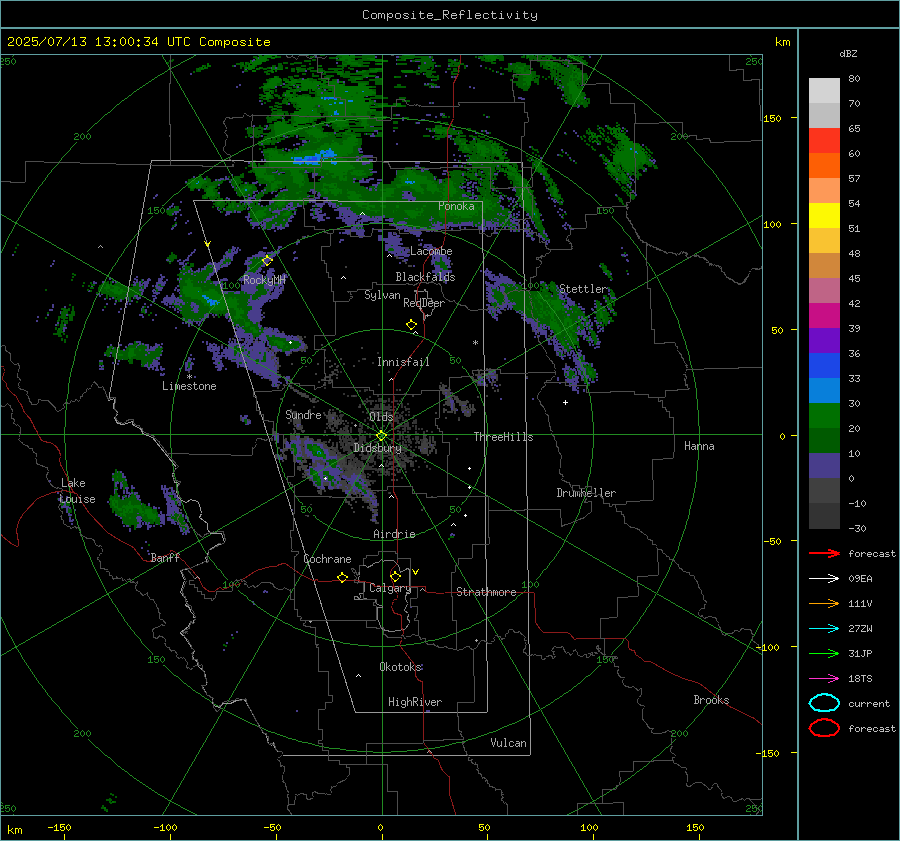This screenshot has width=900, height=841.
Task: Click the red forecast ellipse icon
Action: [x=824, y=728]
